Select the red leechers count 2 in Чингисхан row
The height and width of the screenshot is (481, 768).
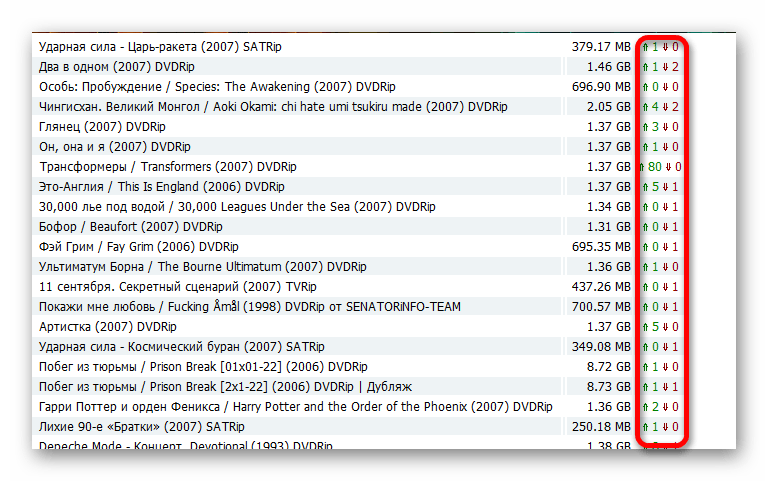[675, 107]
